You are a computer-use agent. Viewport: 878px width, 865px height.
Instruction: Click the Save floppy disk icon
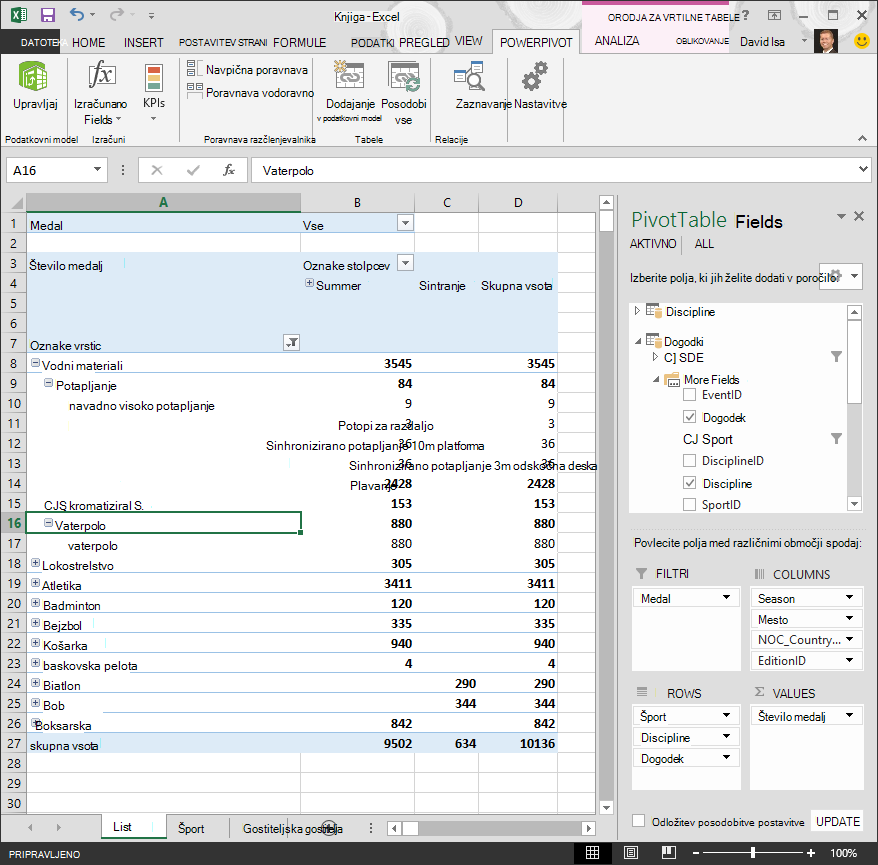pyautogui.click(x=48, y=15)
